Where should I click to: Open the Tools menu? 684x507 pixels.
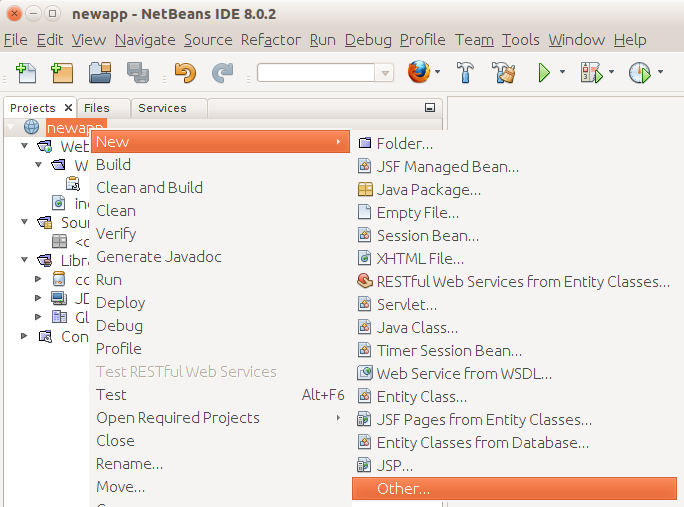(520, 40)
